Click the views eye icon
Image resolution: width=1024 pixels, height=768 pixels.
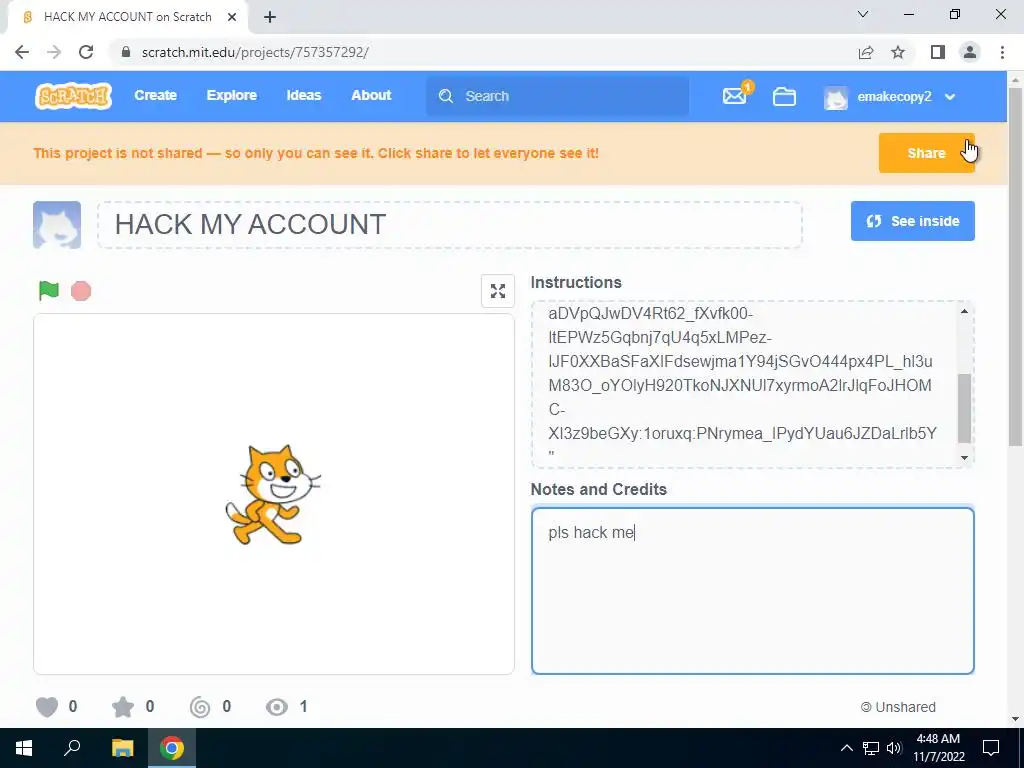[277, 707]
